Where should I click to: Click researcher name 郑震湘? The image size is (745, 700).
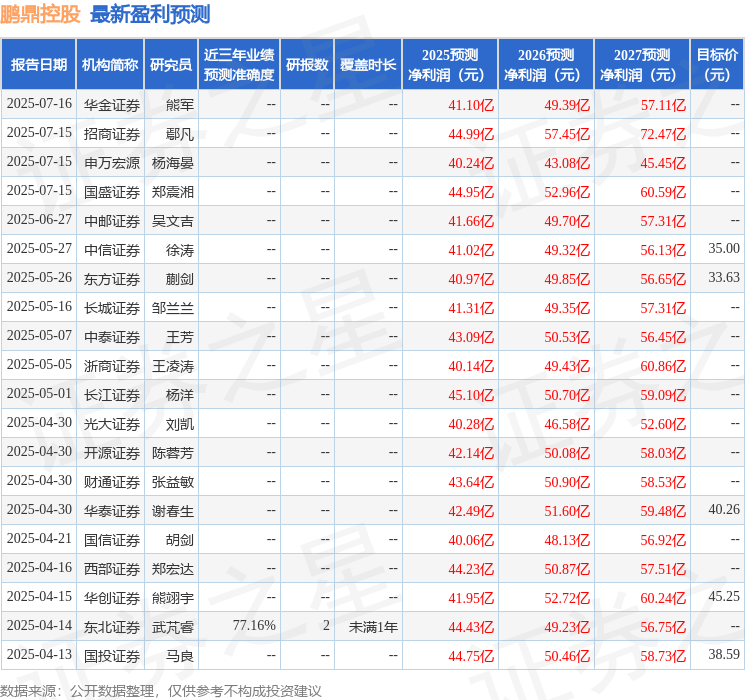(x=173, y=192)
